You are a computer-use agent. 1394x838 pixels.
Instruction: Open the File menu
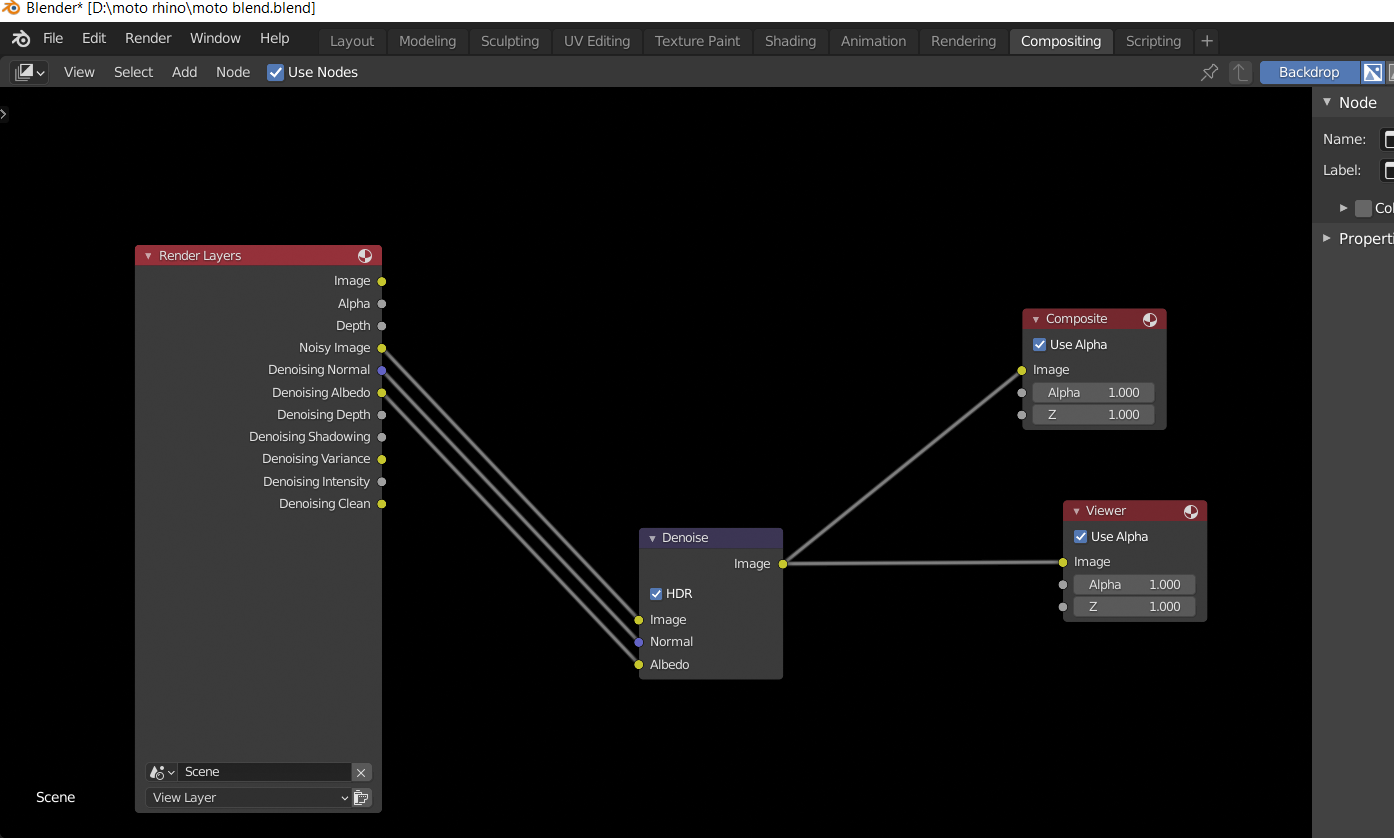point(53,39)
